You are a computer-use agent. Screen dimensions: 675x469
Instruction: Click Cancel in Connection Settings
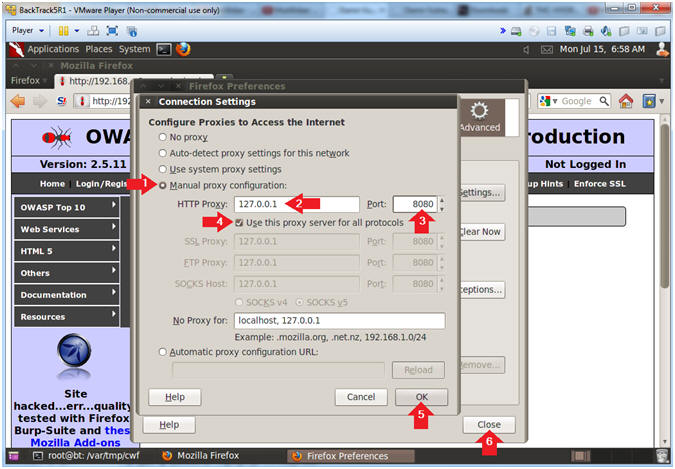click(x=361, y=397)
